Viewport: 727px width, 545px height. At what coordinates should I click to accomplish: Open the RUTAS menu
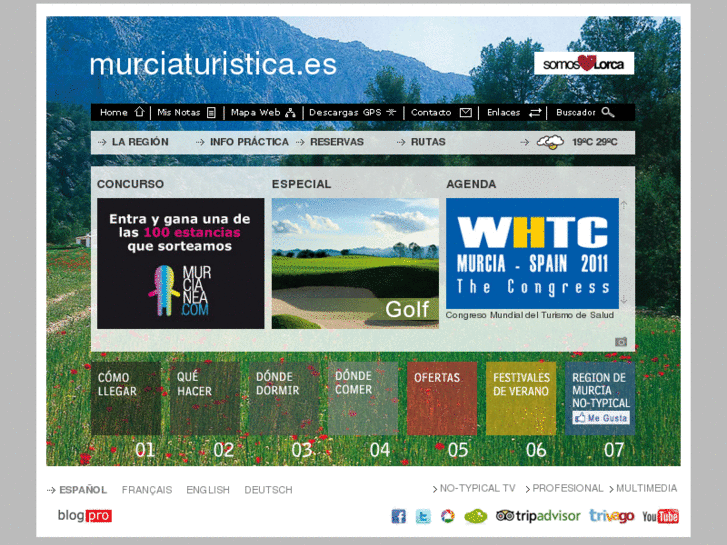tap(428, 142)
